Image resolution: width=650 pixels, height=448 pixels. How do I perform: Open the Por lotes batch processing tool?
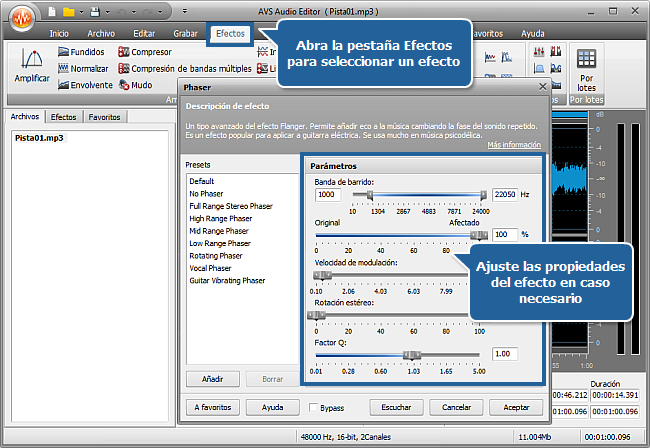click(x=586, y=70)
